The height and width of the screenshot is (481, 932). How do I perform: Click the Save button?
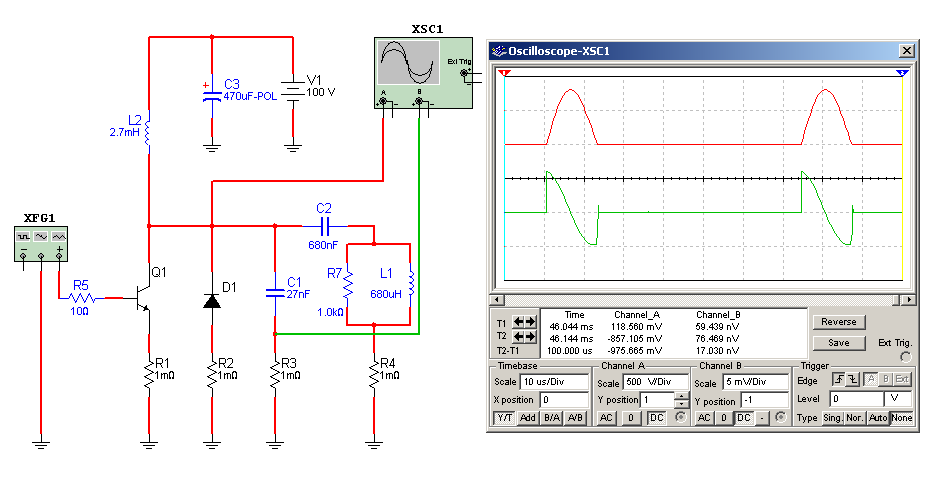[x=838, y=343]
